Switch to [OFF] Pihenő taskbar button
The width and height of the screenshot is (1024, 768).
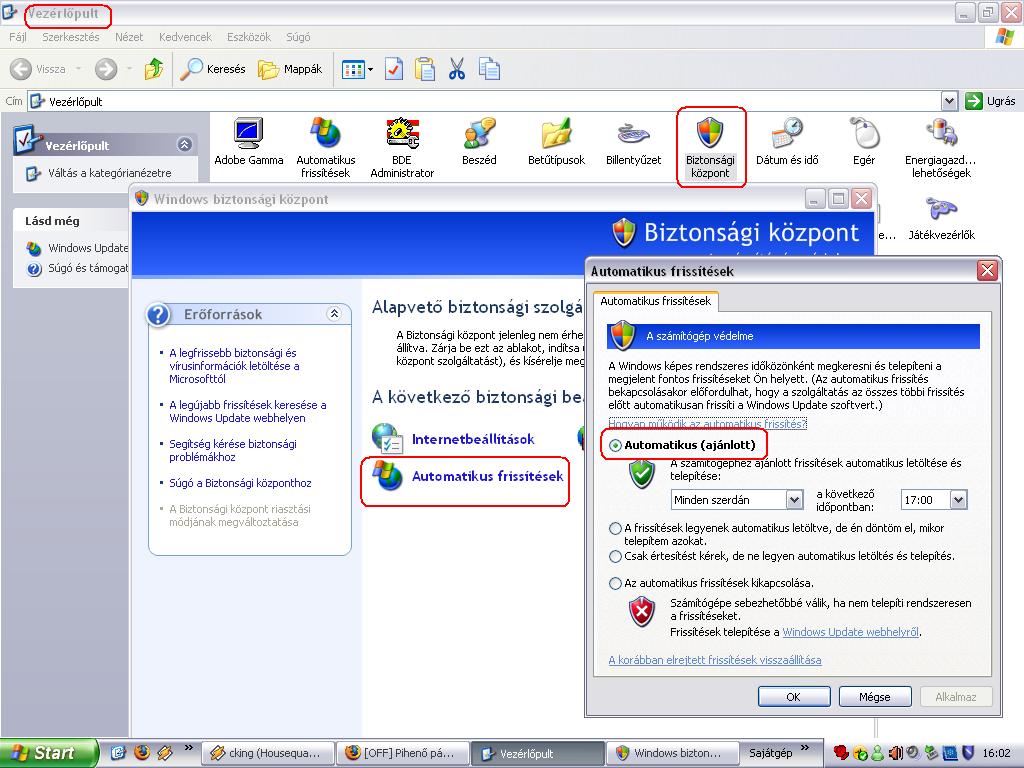[x=402, y=753]
